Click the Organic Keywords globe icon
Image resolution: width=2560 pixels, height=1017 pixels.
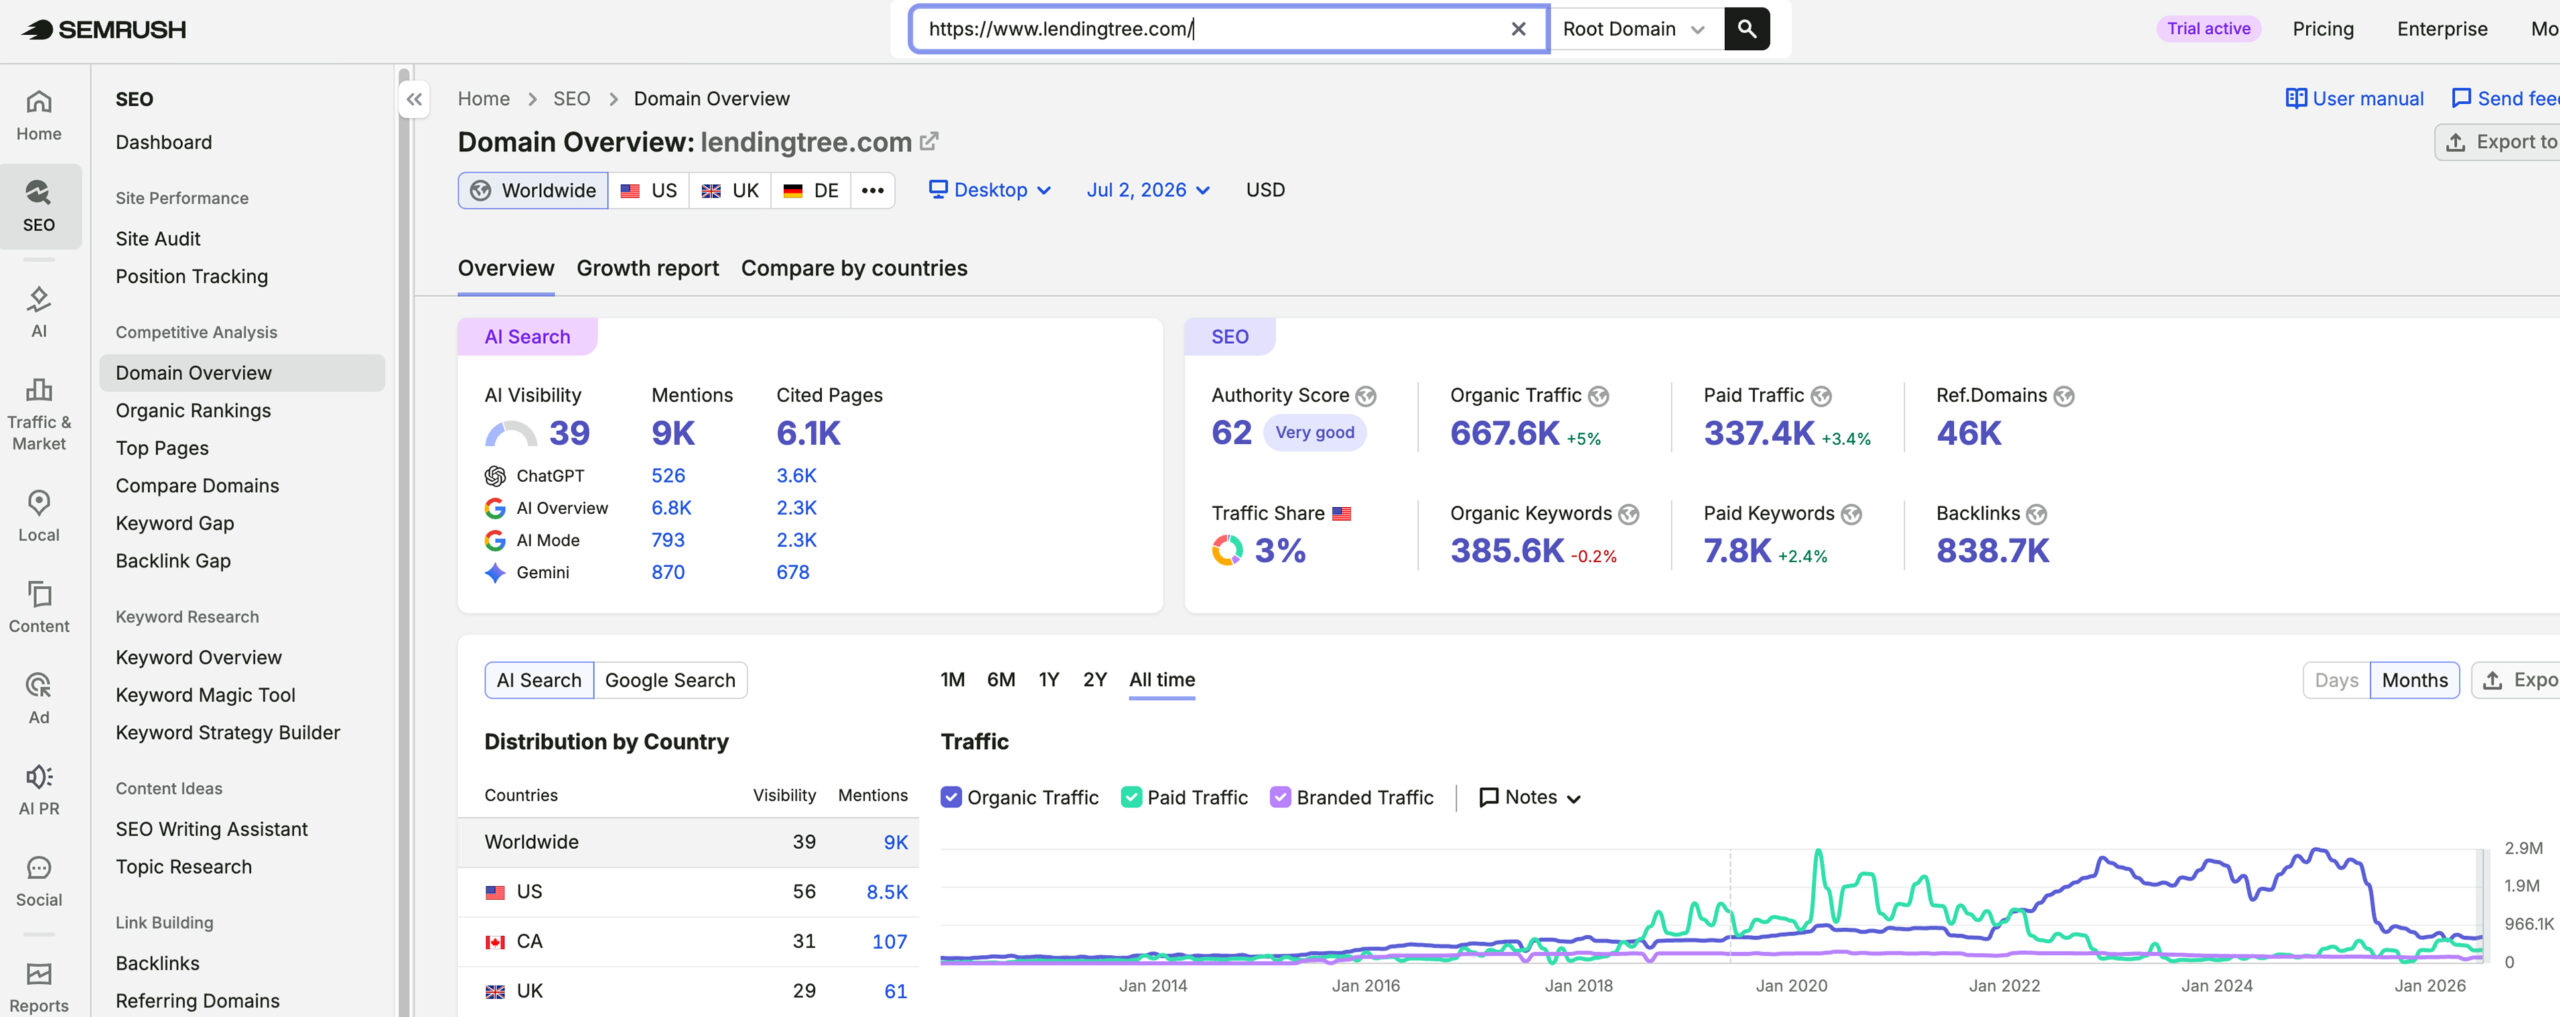pyautogui.click(x=1629, y=514)
